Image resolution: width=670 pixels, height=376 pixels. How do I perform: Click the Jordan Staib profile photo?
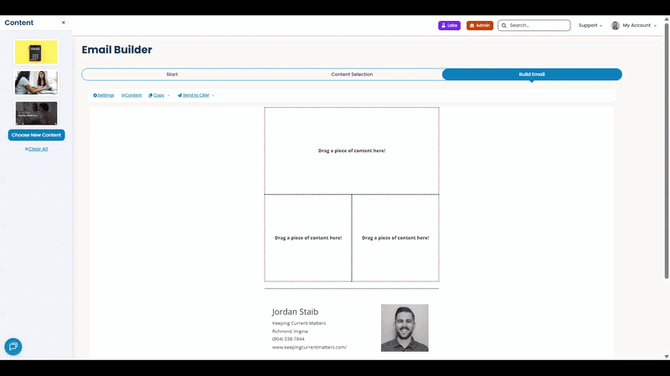click(x=405, y=328)
